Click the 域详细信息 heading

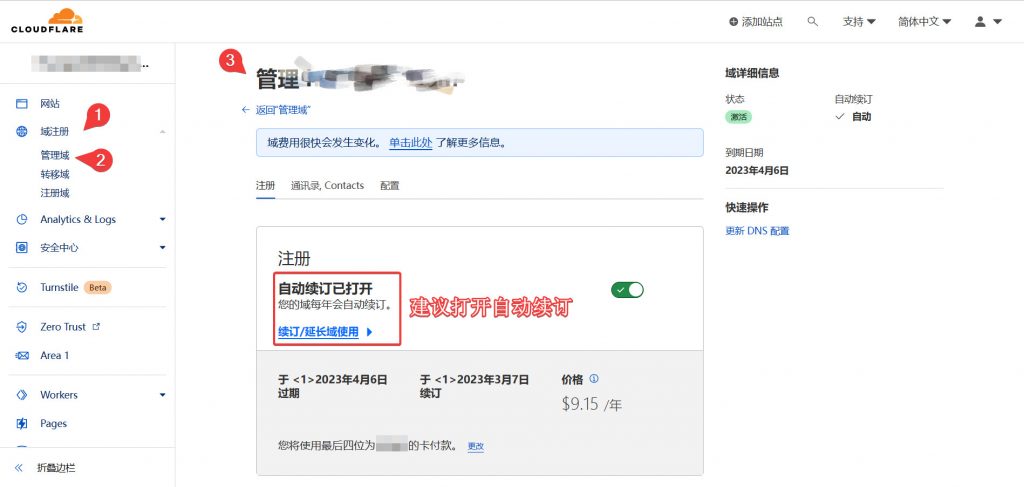click(x=752, y=73)
